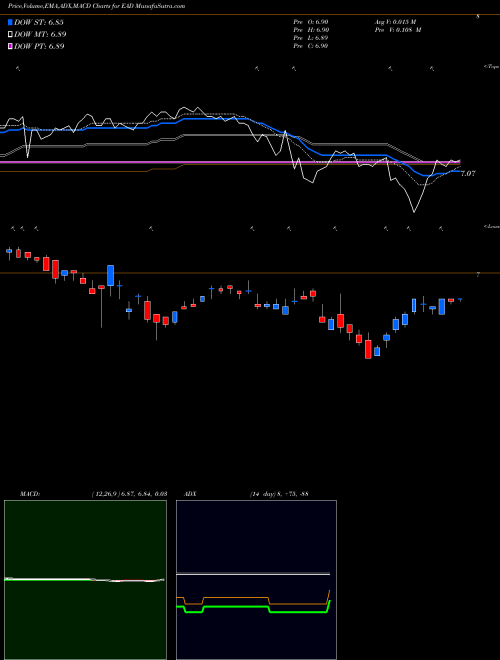Click the '<Lows' marker label
The height and width of the screenshot is (660, 500).
pos(492,227)
